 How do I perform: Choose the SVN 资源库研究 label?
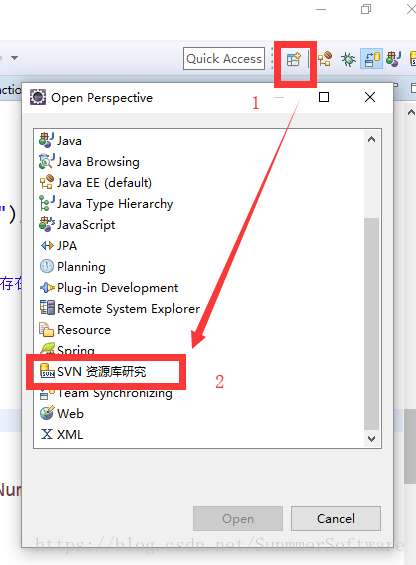coord(101,372)
